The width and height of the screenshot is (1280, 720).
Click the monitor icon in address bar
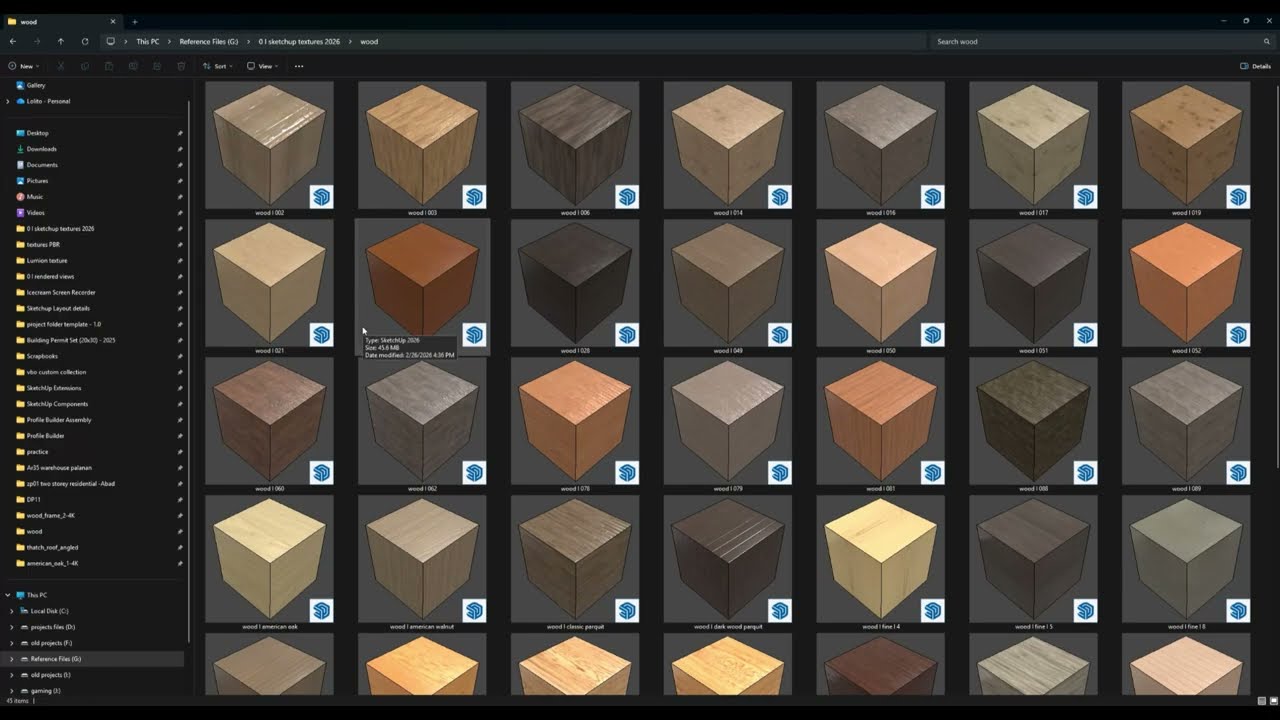111,42
